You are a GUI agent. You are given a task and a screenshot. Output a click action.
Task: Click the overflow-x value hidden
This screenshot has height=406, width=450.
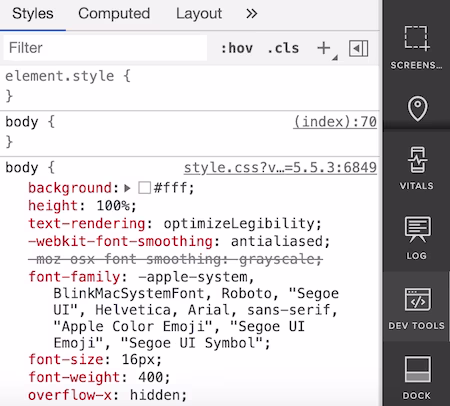pos(154,395)
